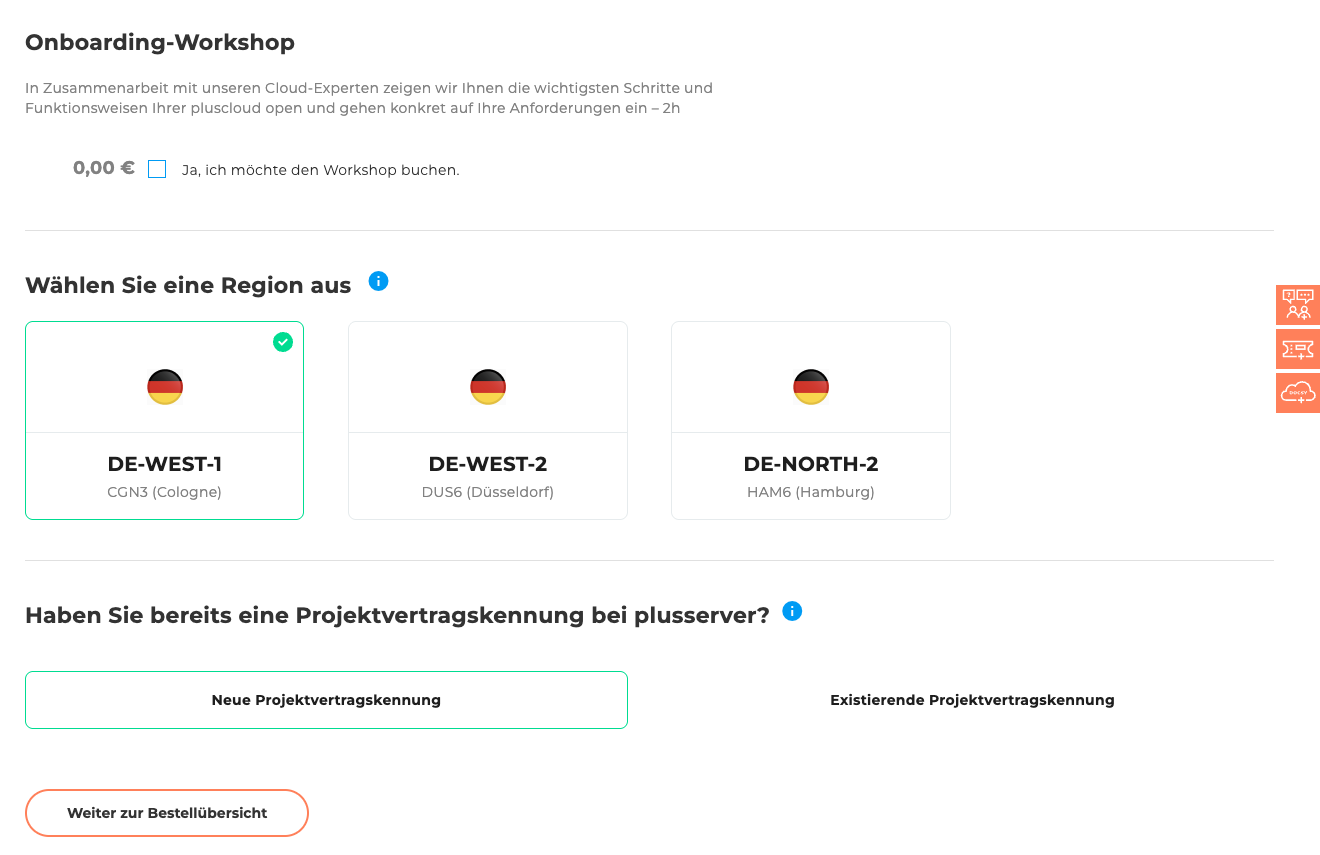Open the support chat sidebar icon
Image resolution: width=1320 pixels, height=855 pixels.
[x=1297, y=305]
